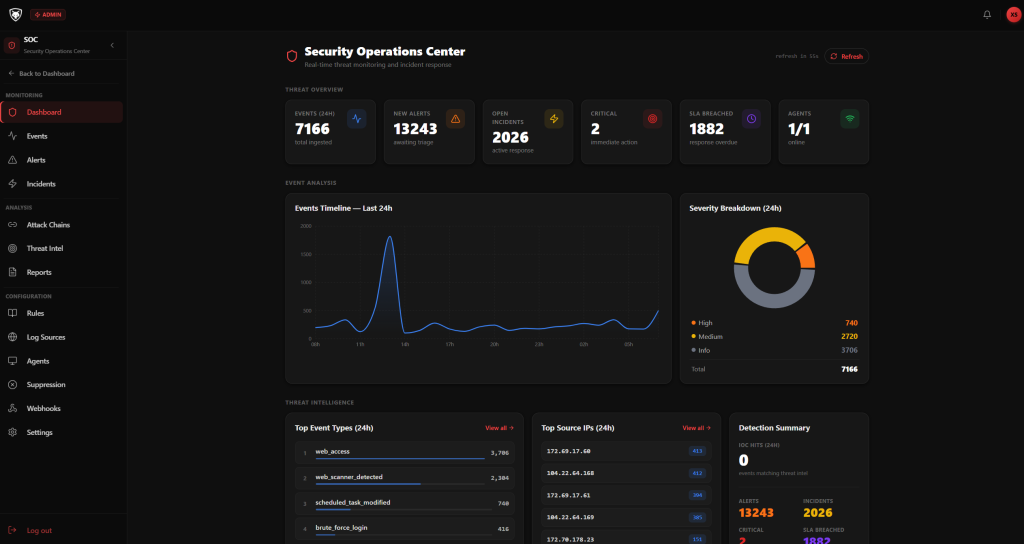The width and height of the screenshot is (1024, 544).
Task: Click the Attack Chains link icon
Action: [x=12, y=225]
